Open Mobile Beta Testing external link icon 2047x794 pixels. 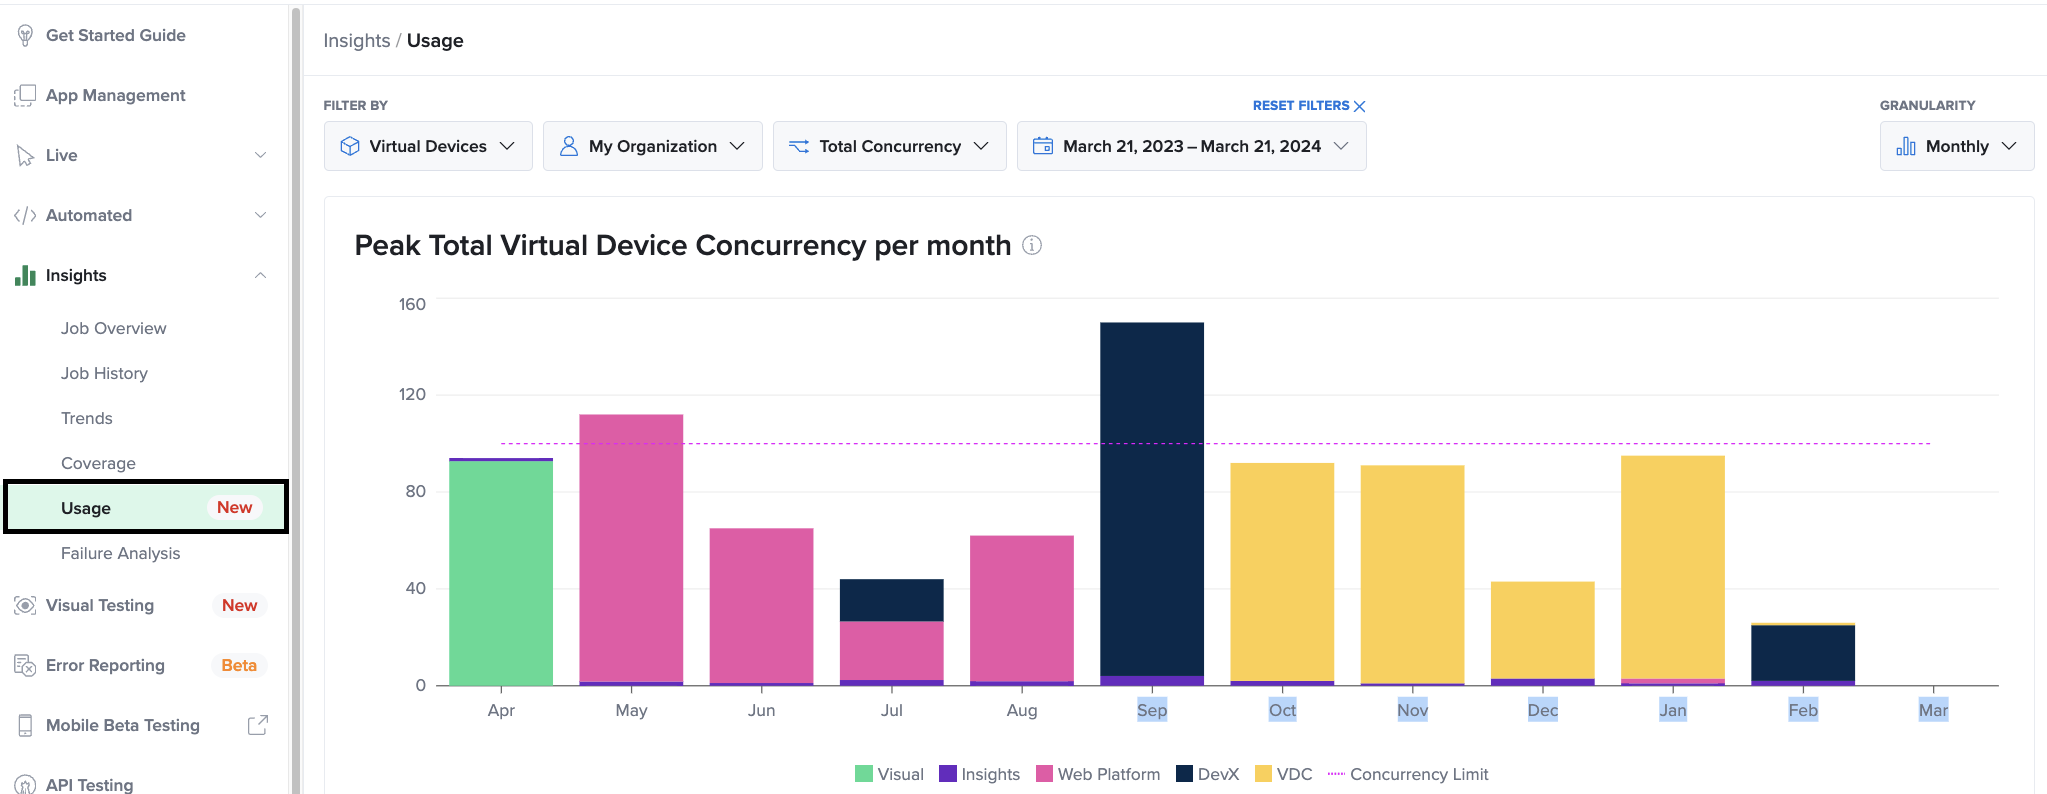[x=257, y=725]
